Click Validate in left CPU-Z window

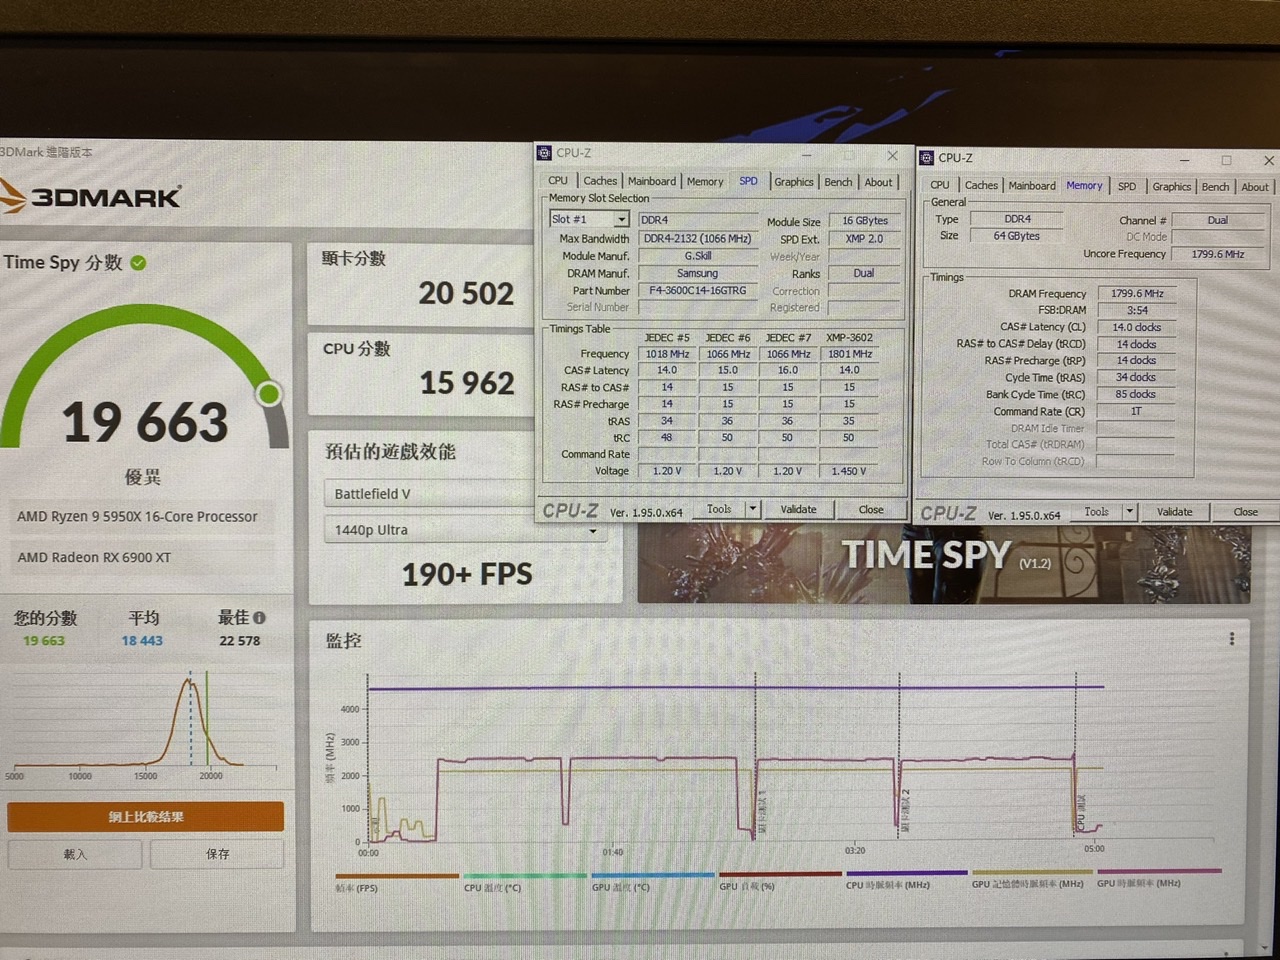pyautogui.click(x=798, y=509)
